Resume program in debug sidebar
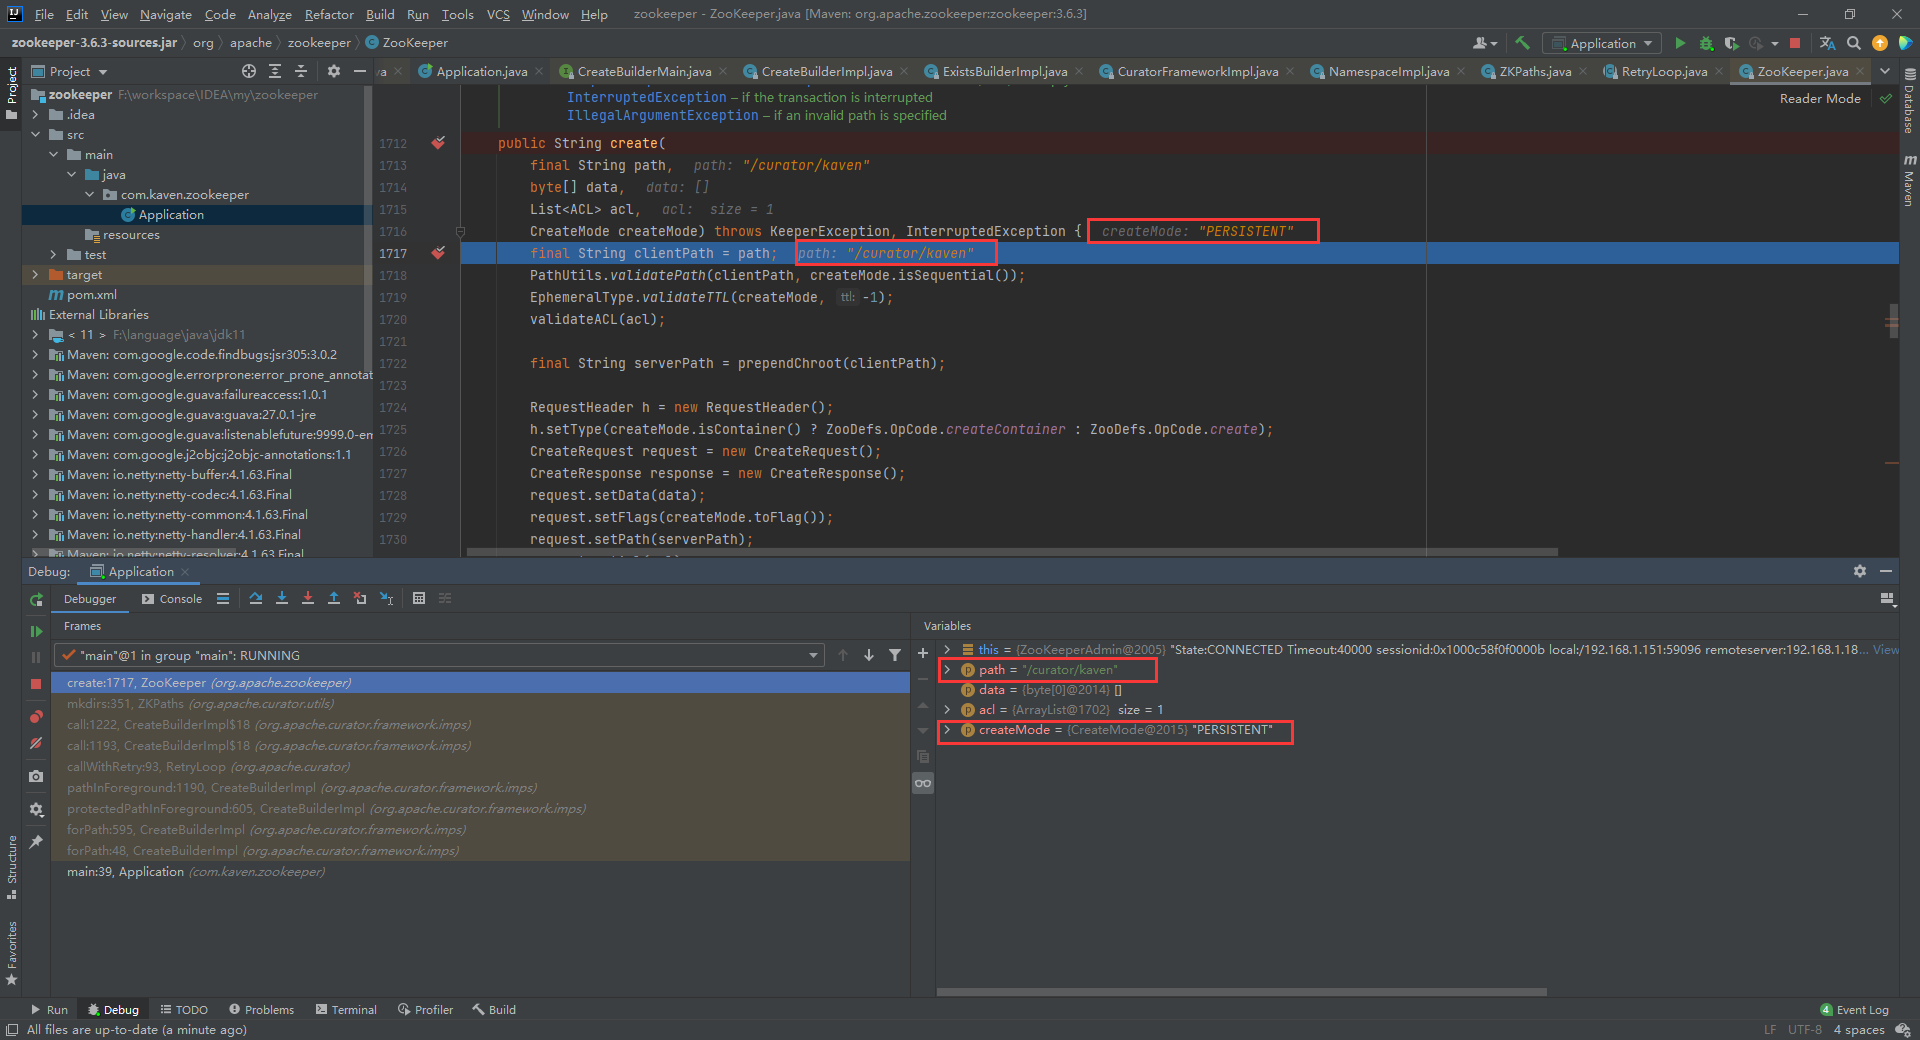1920x1040 pixels. 36,631
